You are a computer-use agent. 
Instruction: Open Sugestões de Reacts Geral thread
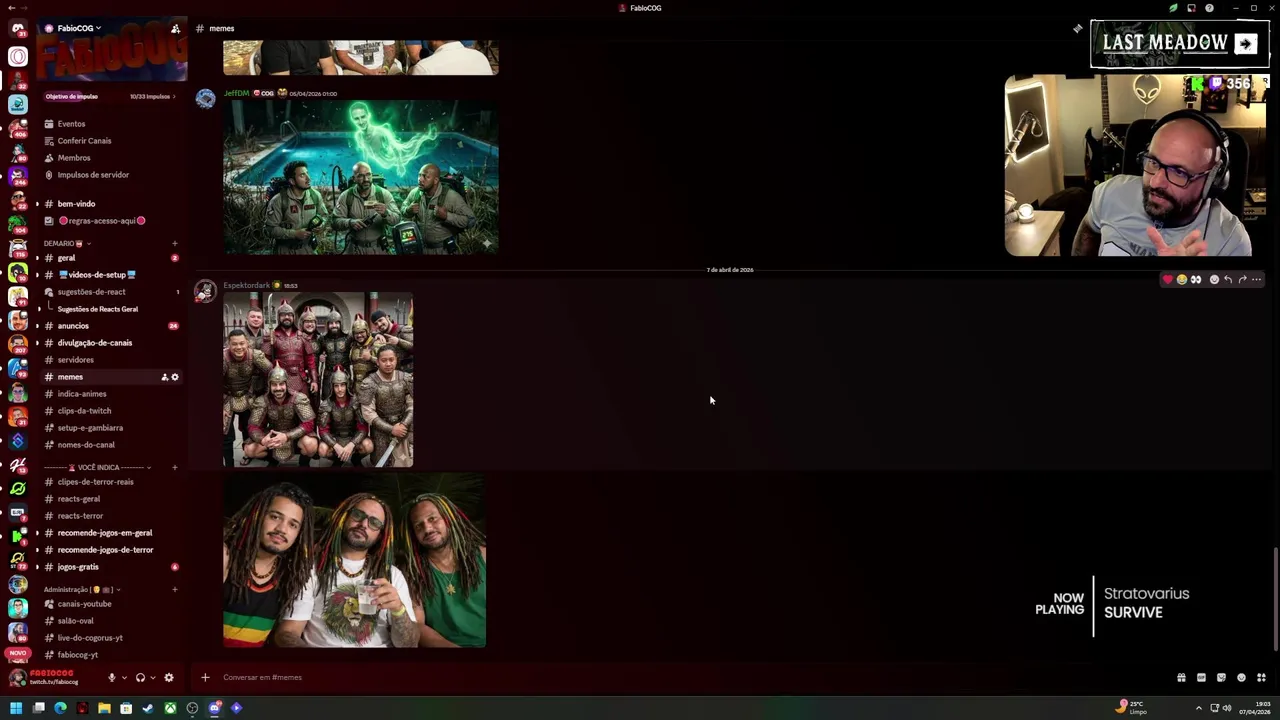pos(98,309)
